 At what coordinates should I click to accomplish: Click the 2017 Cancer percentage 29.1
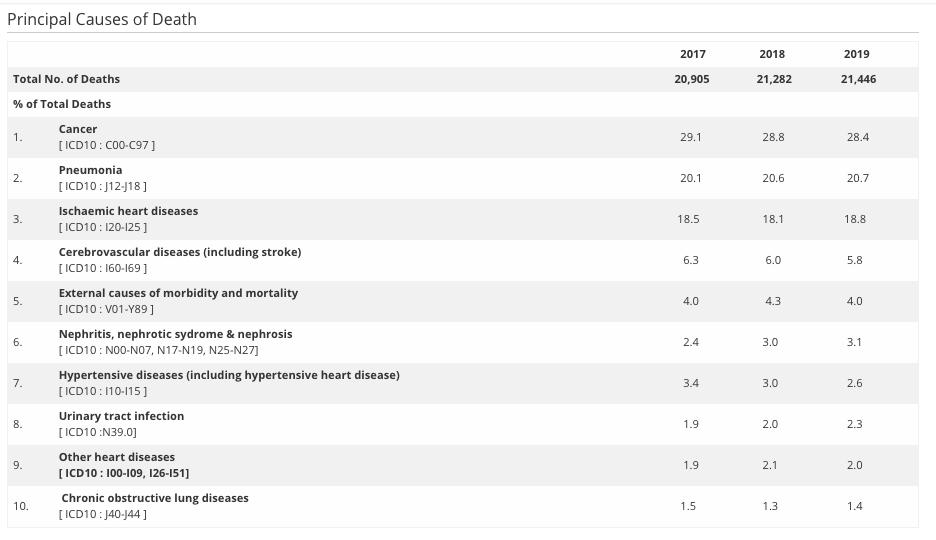point(691,137)
